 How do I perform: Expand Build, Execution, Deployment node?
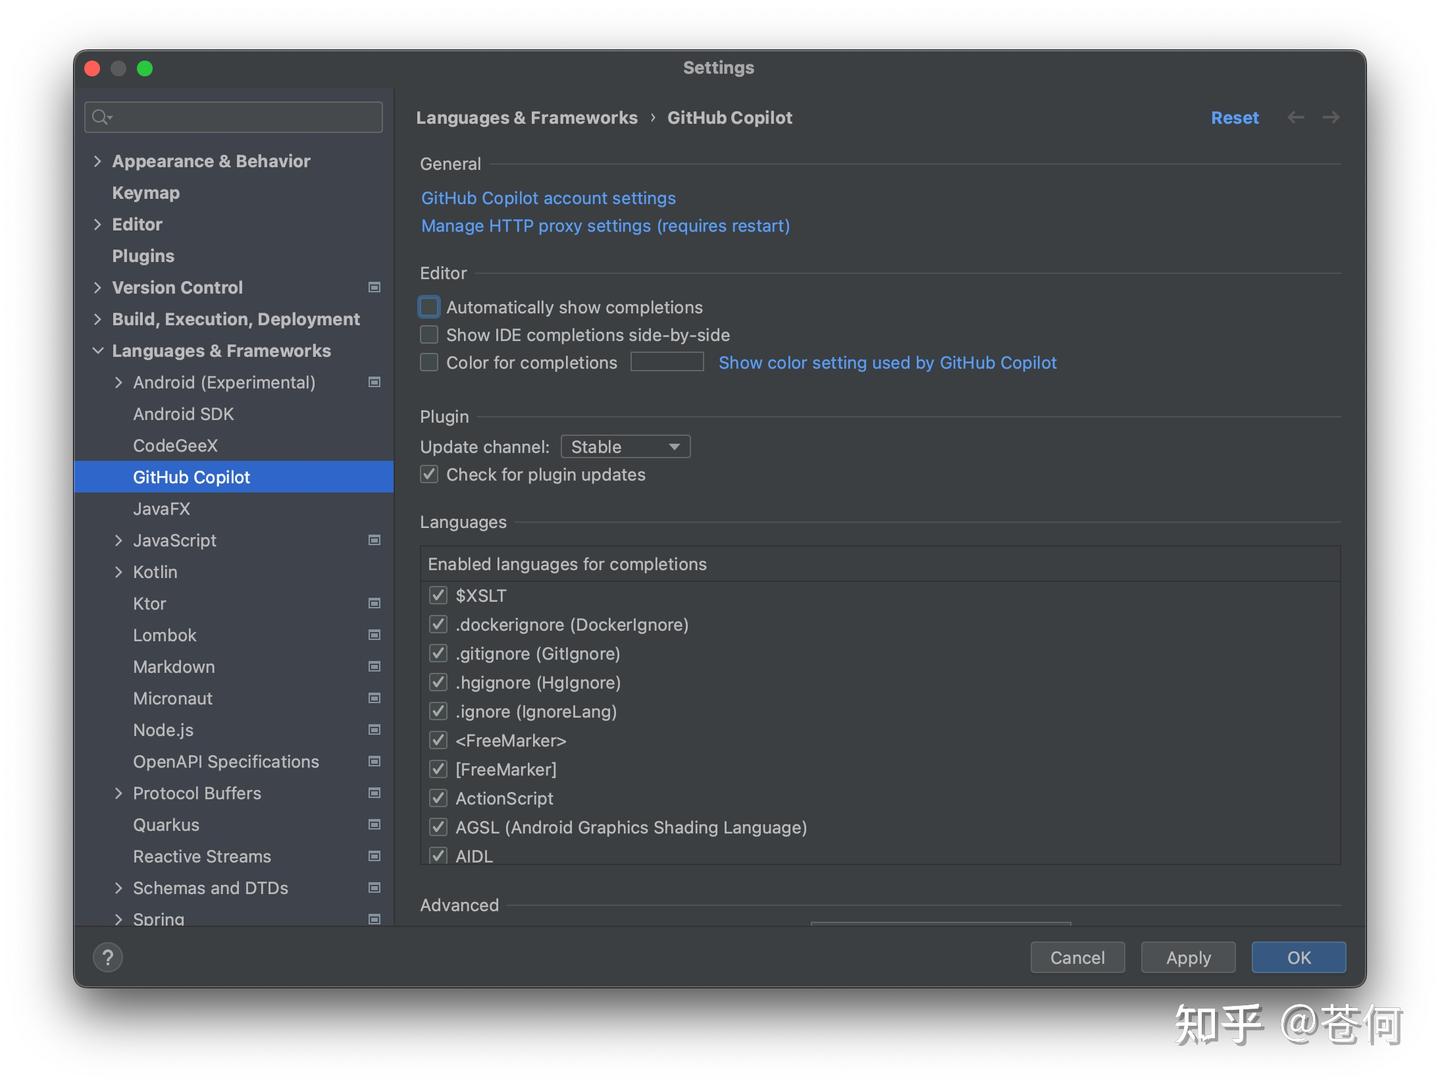point(97,319)
